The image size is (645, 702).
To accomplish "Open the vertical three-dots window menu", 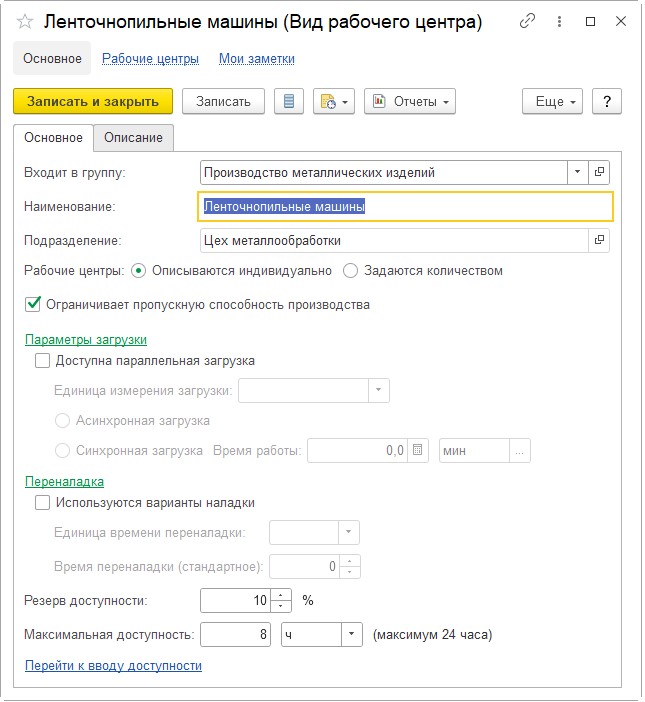I will click(559, 21).
